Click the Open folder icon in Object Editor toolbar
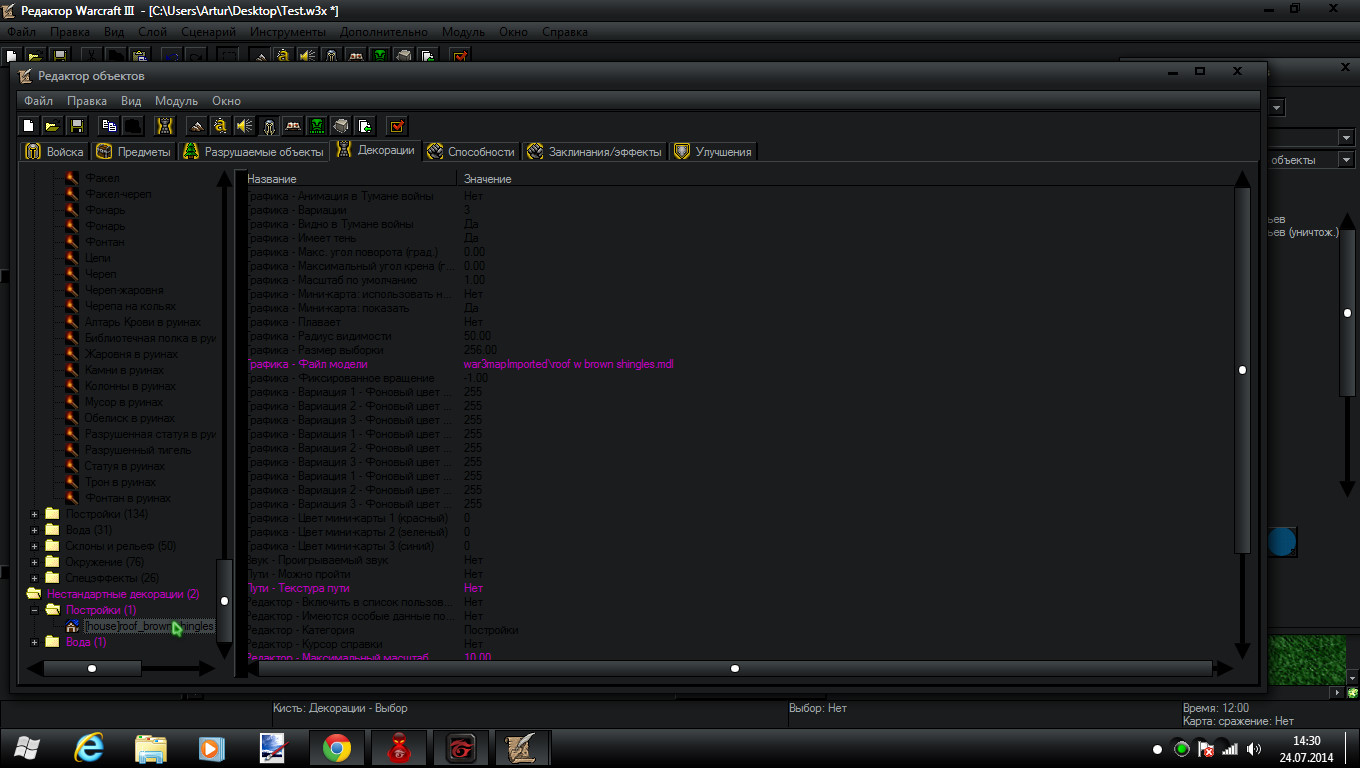This screenshot has width=1360, height=768. [x=52, y=126]
